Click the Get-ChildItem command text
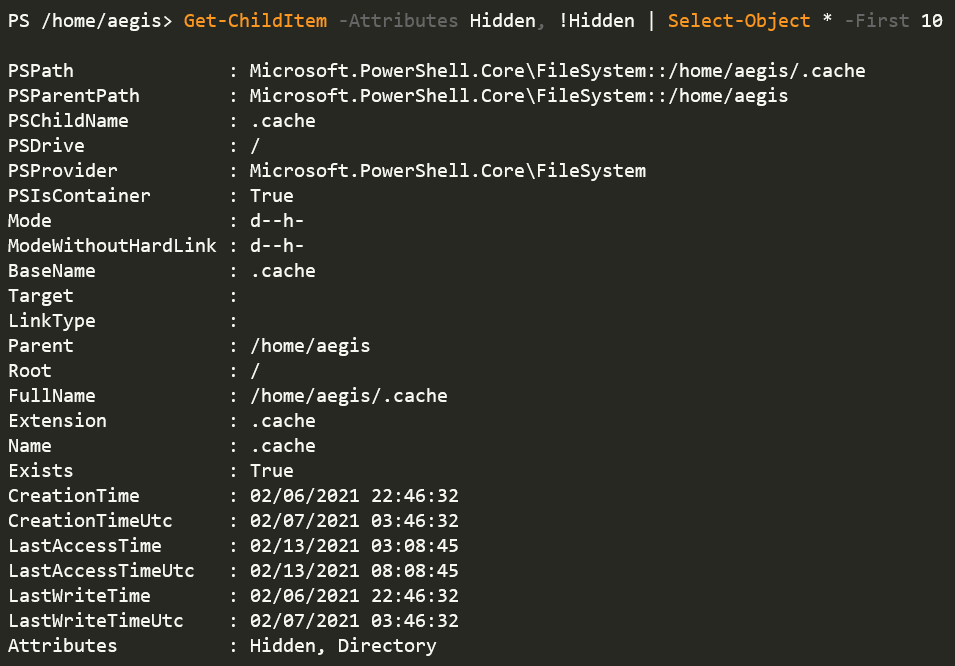 [255, 21]
